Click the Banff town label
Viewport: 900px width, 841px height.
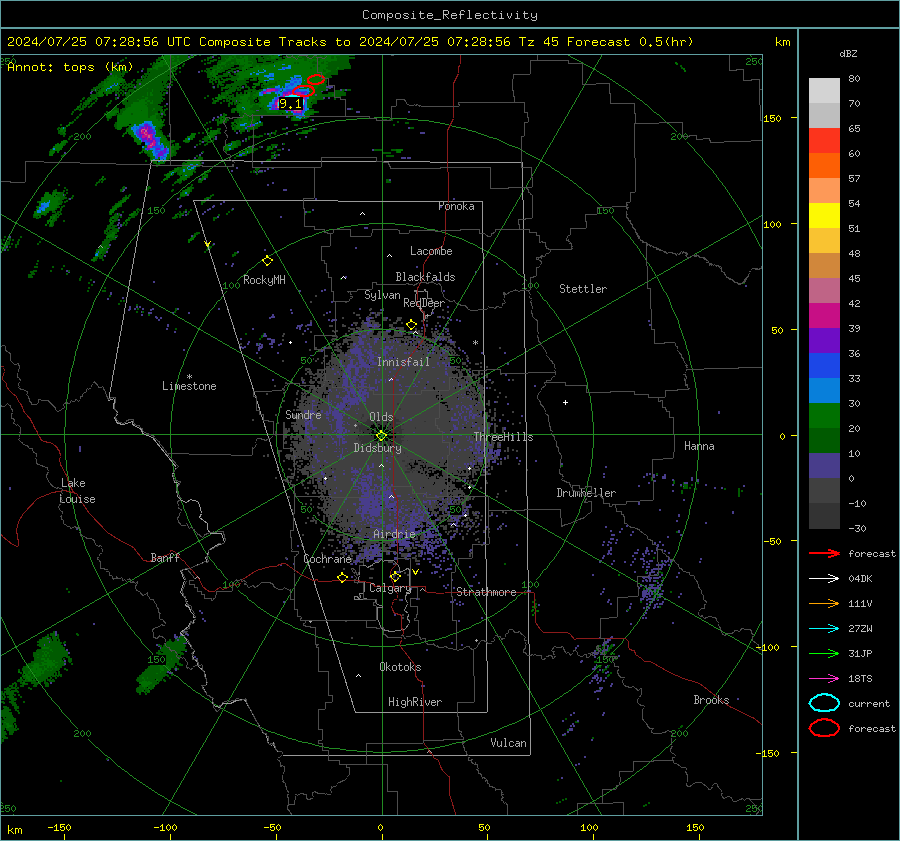coord(165,557)
